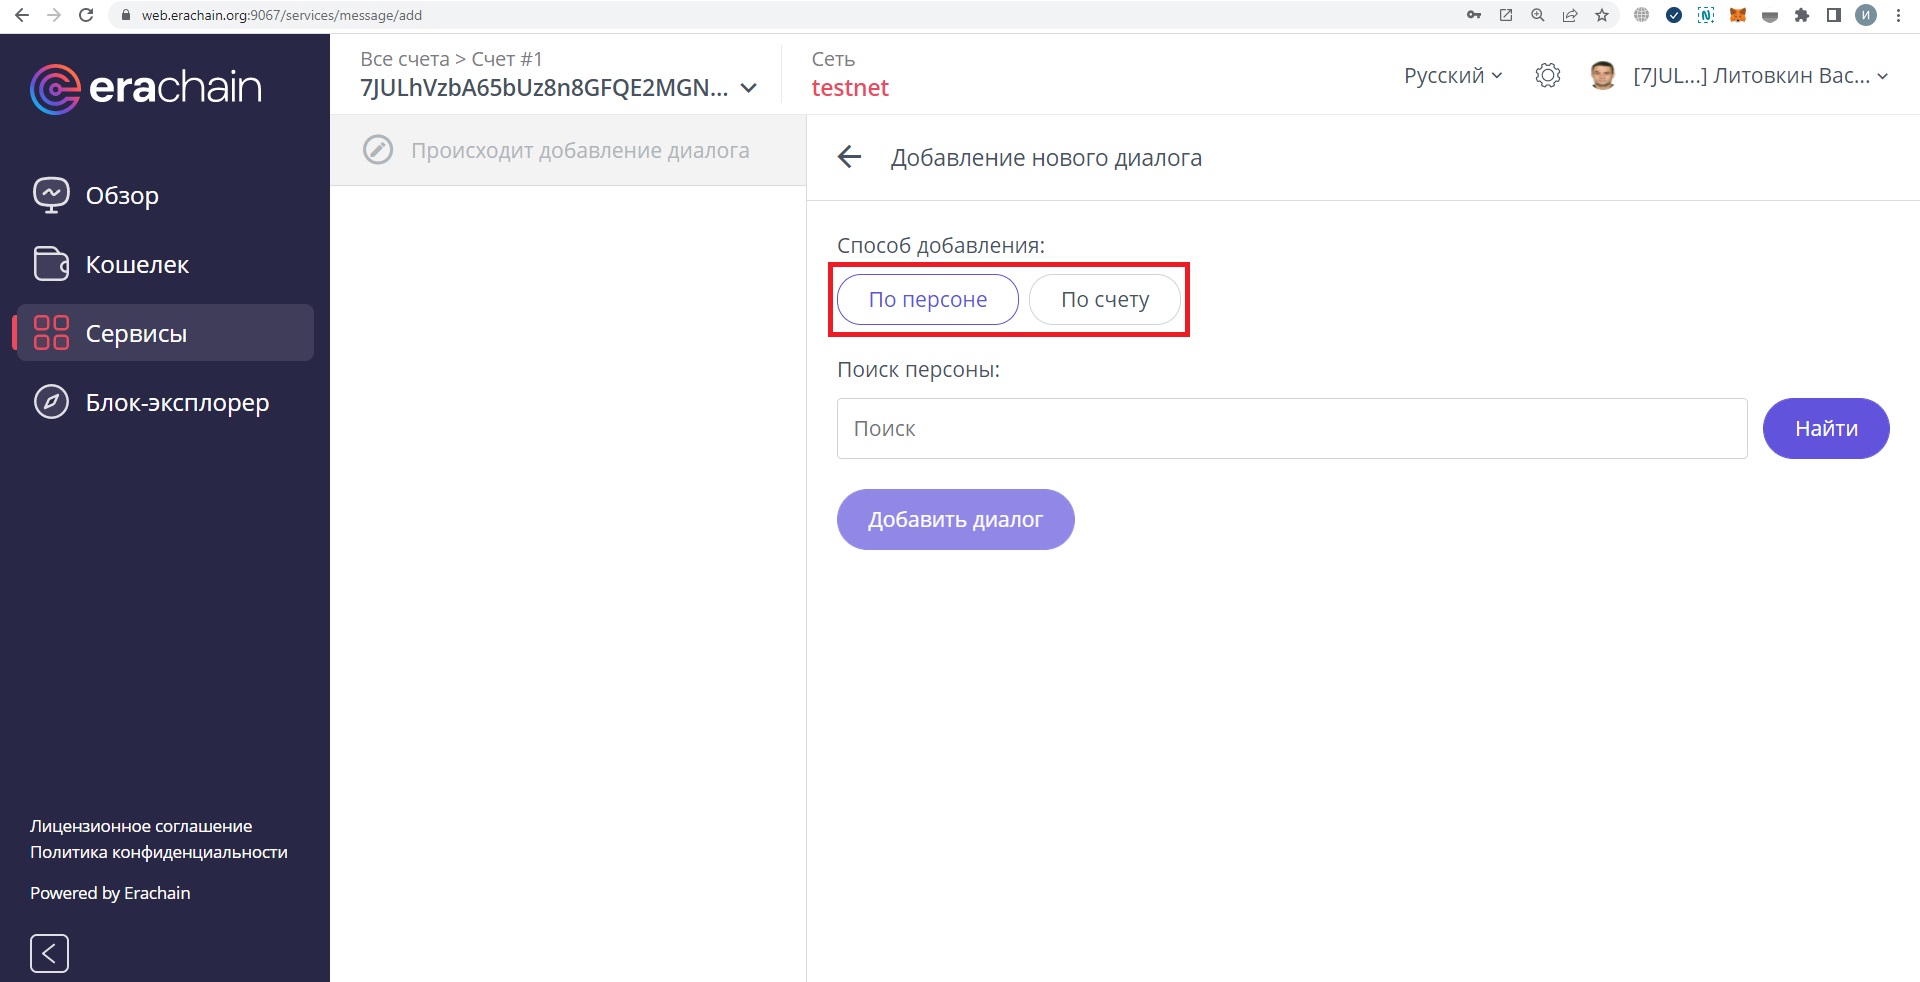Viewport: 1920px width, 982px height.
Task: Expand the account address dropdown
Action: [x=748, y=88]
